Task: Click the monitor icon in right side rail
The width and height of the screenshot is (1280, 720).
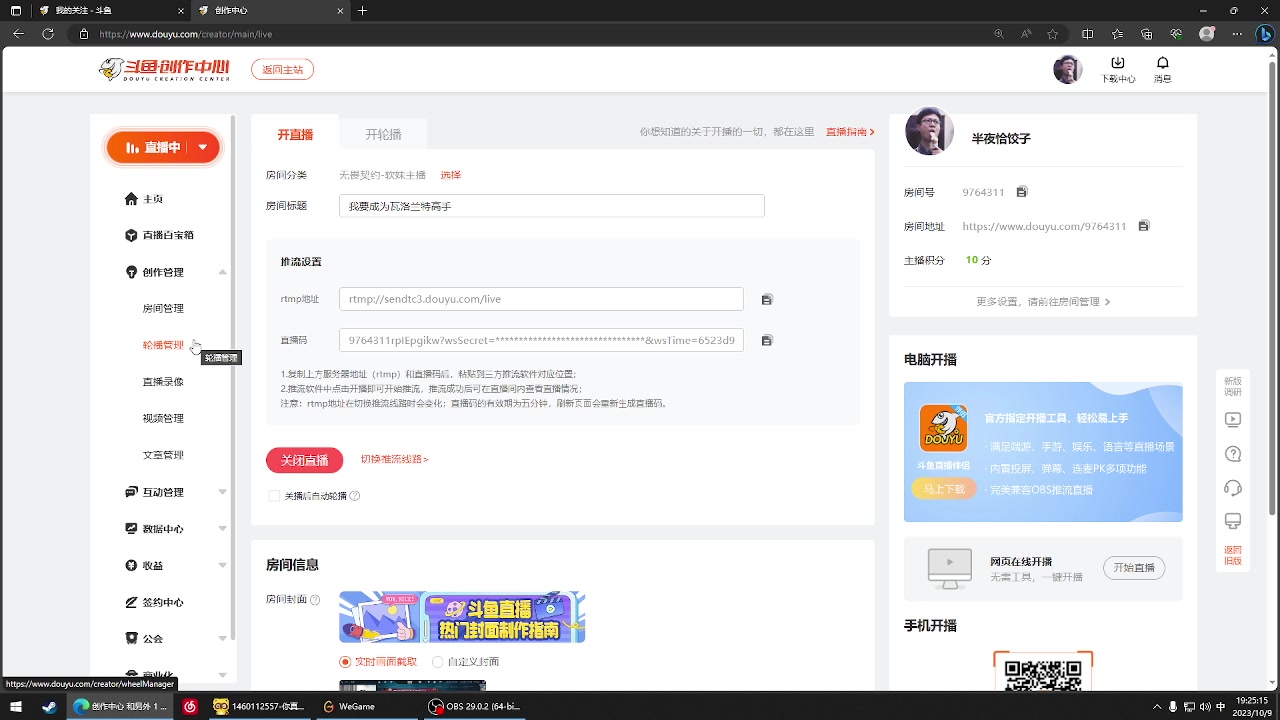Action: tap(1233, 522)
